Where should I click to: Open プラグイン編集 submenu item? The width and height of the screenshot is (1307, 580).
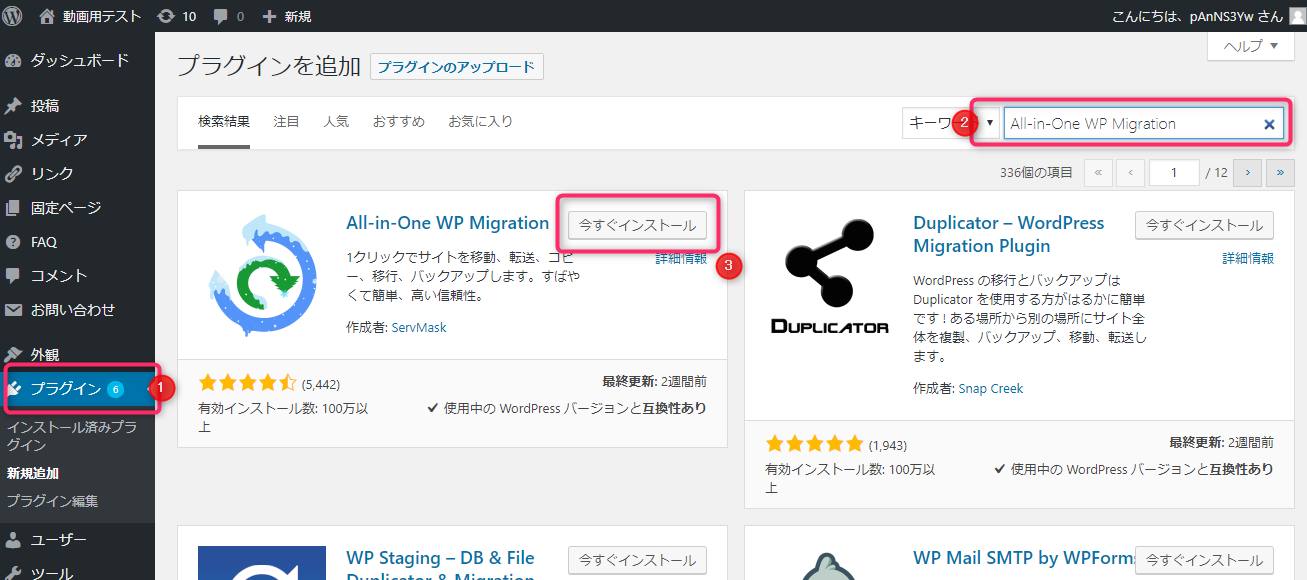[52, 501]
